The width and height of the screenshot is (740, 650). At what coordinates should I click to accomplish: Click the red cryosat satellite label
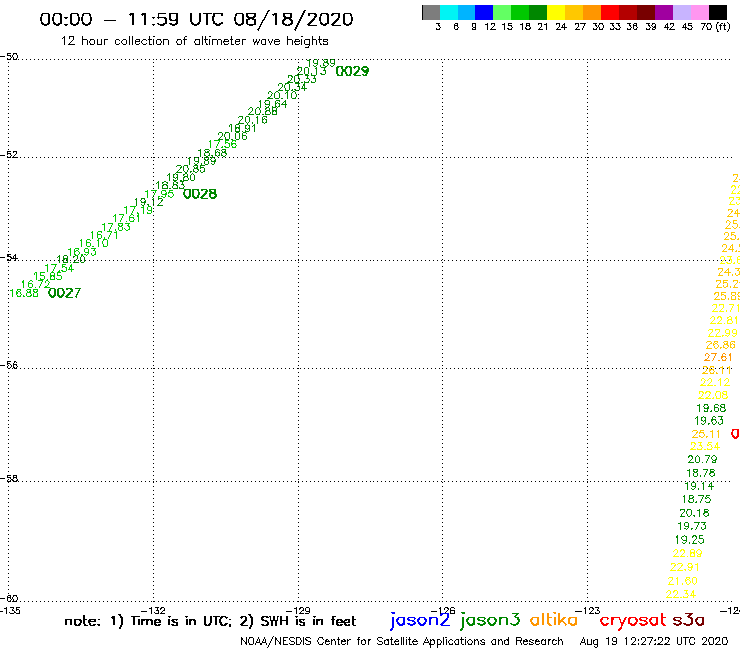click(x=633, y=621)
